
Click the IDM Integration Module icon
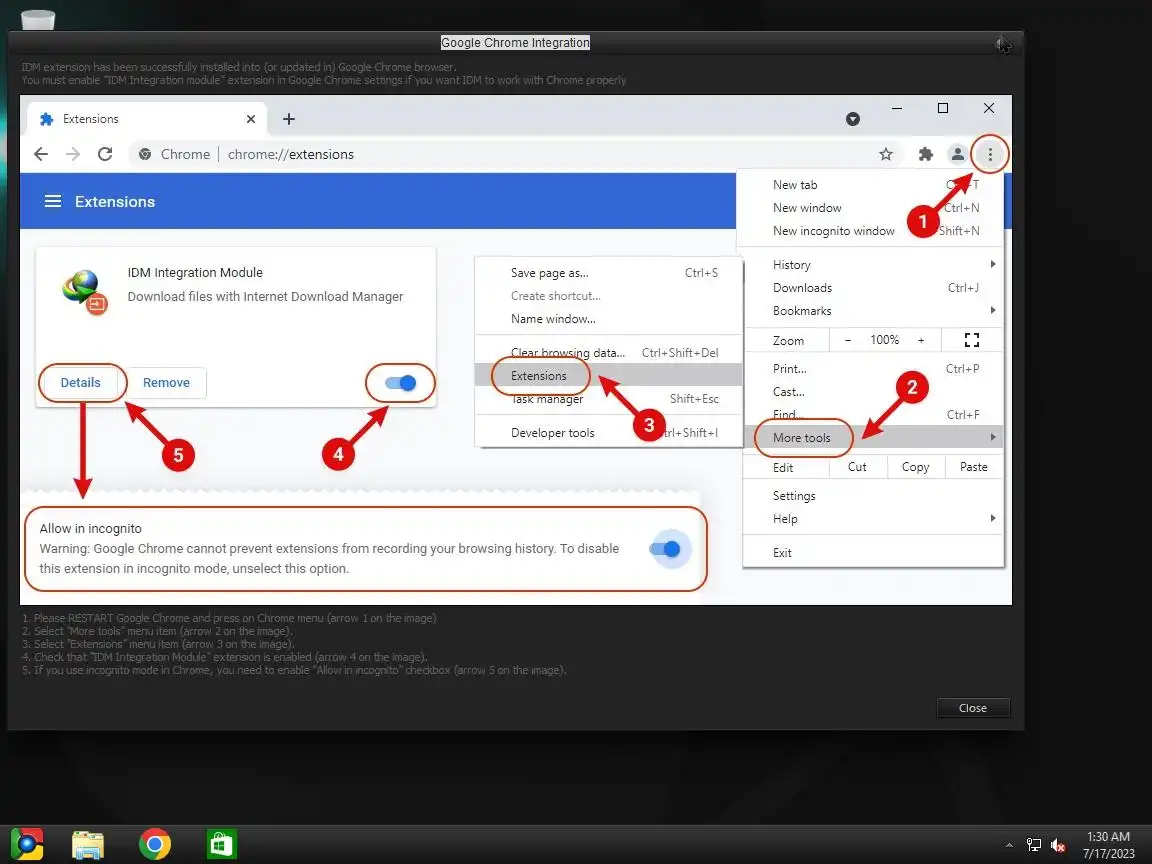[84, 292]
